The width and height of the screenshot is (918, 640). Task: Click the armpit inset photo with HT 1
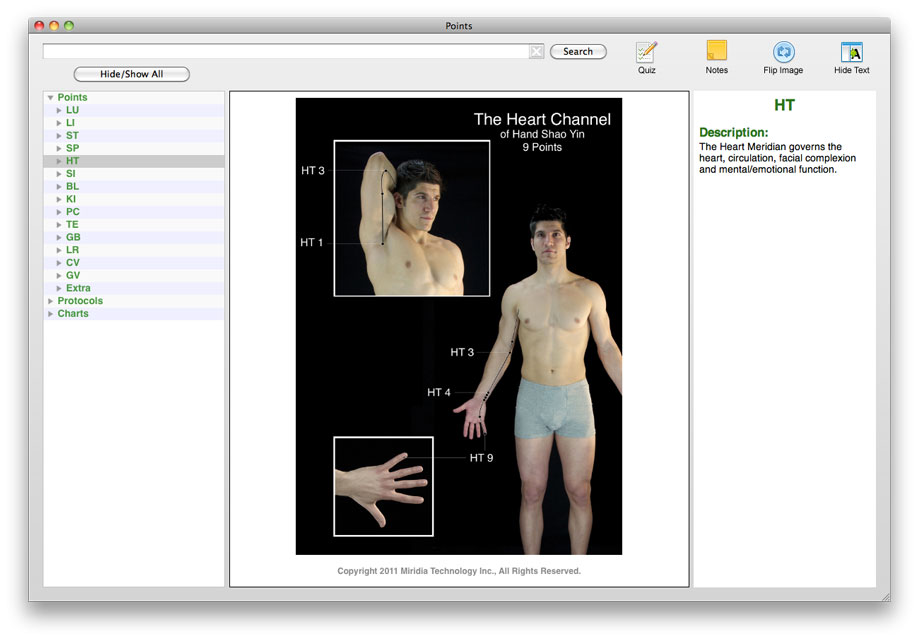click(412, 218)
